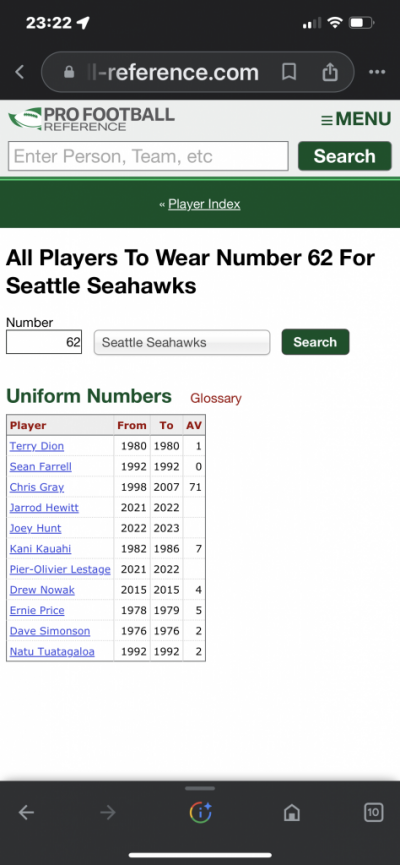Sort the table by the From column
This screenshot has height=865, width=400.
tap(132, 425)
